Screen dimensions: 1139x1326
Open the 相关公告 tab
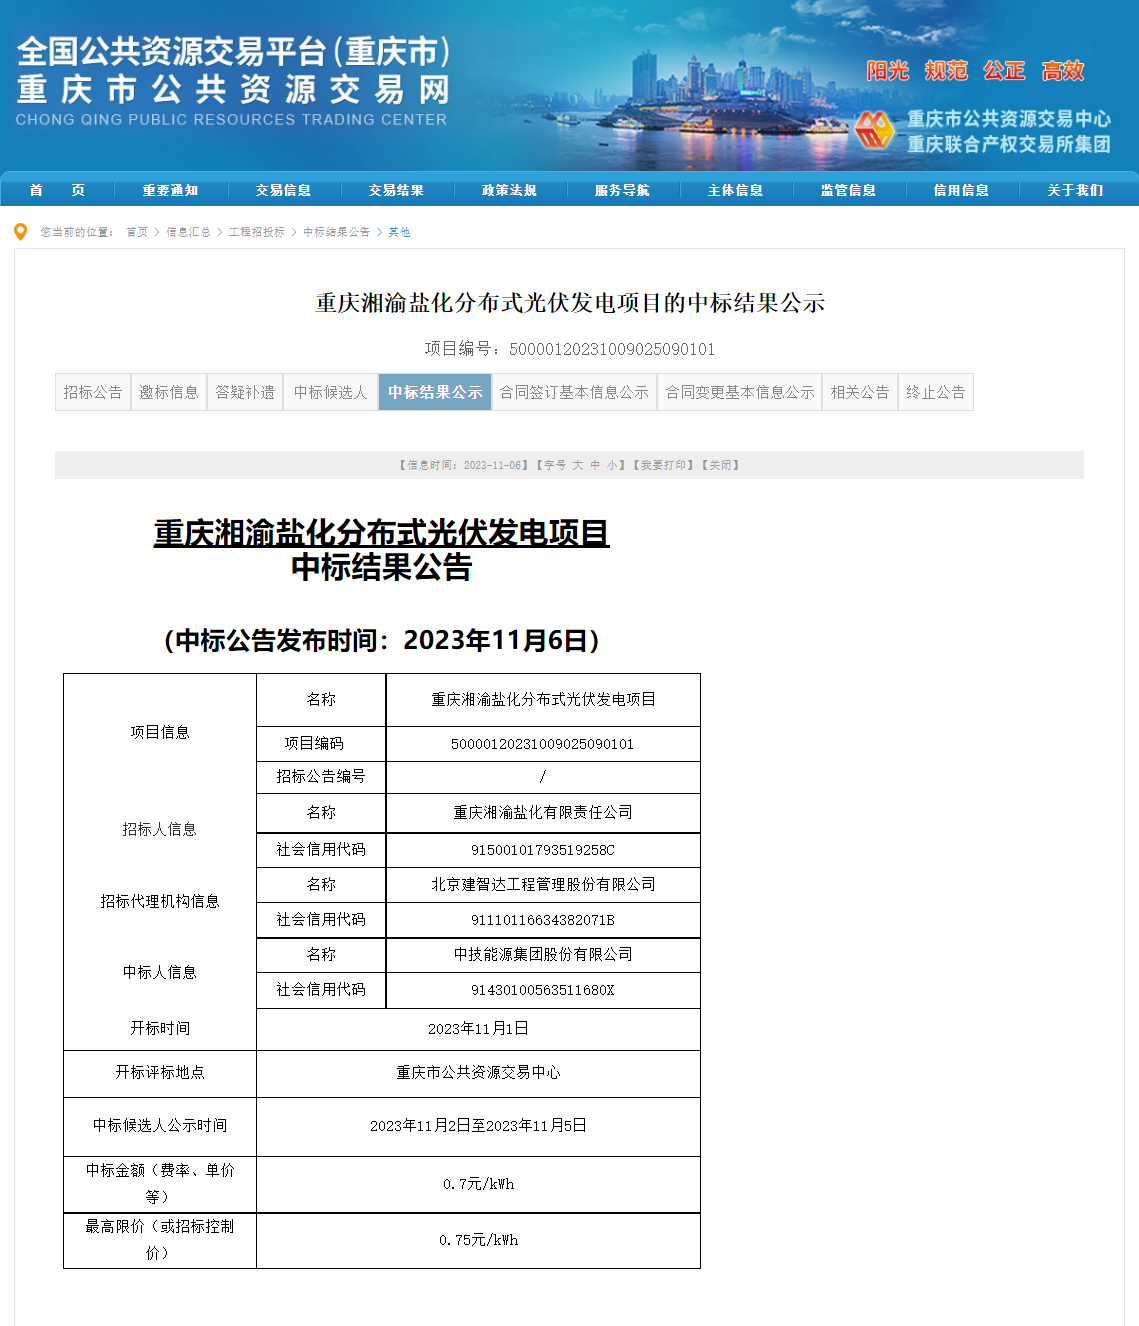860,392
